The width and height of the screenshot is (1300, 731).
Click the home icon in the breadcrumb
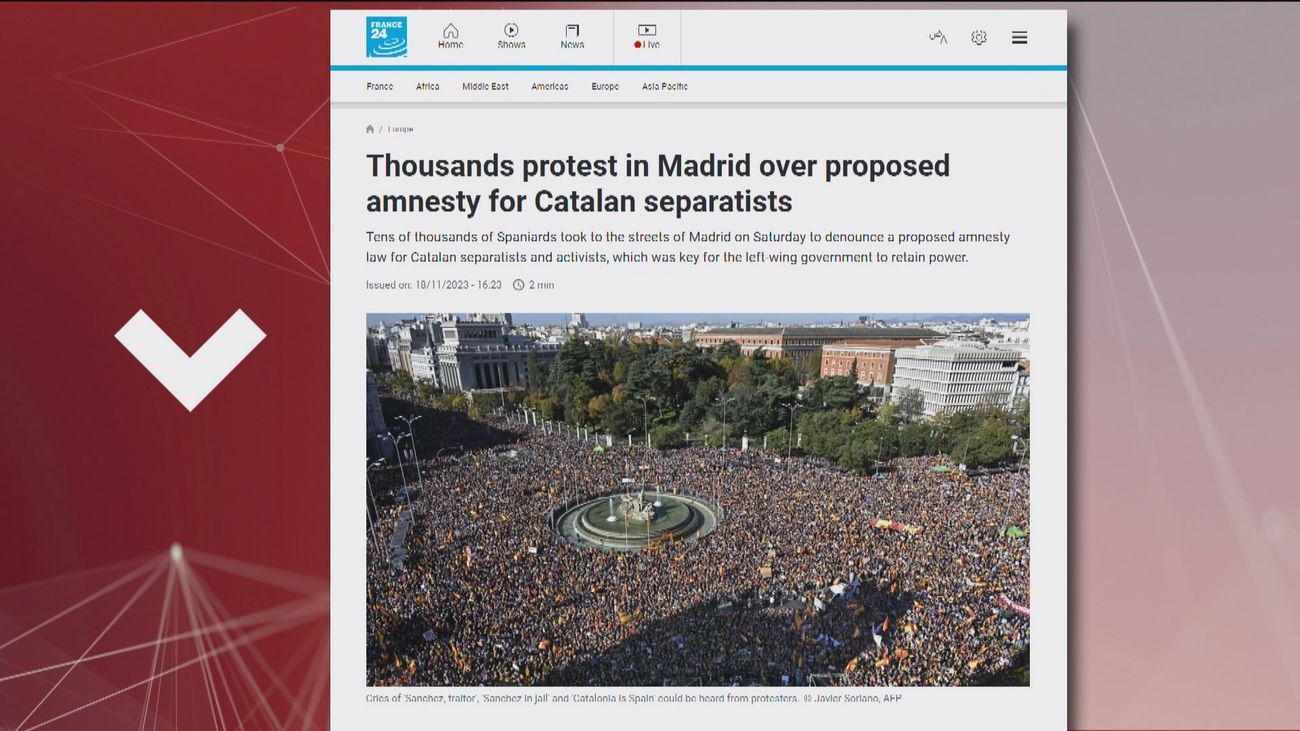point(369,128)
